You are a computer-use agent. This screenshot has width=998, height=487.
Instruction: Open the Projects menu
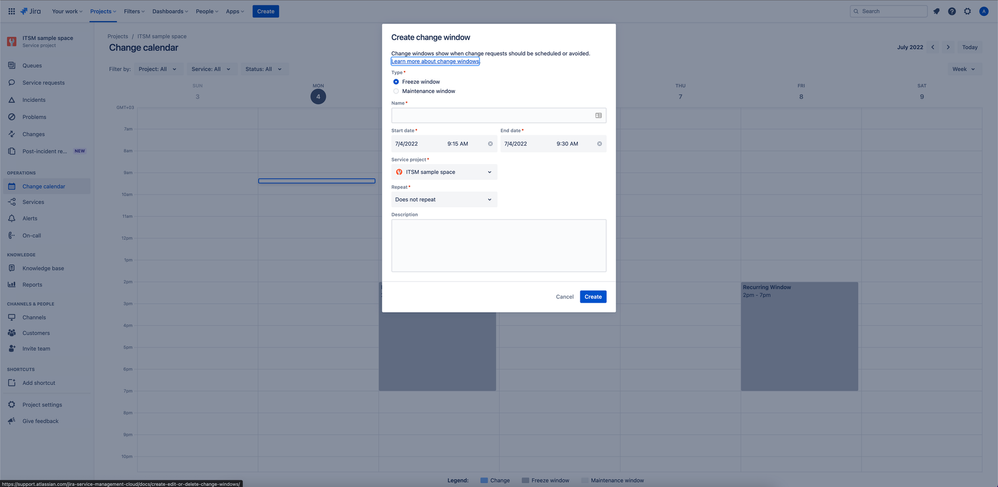pos(102,11)
